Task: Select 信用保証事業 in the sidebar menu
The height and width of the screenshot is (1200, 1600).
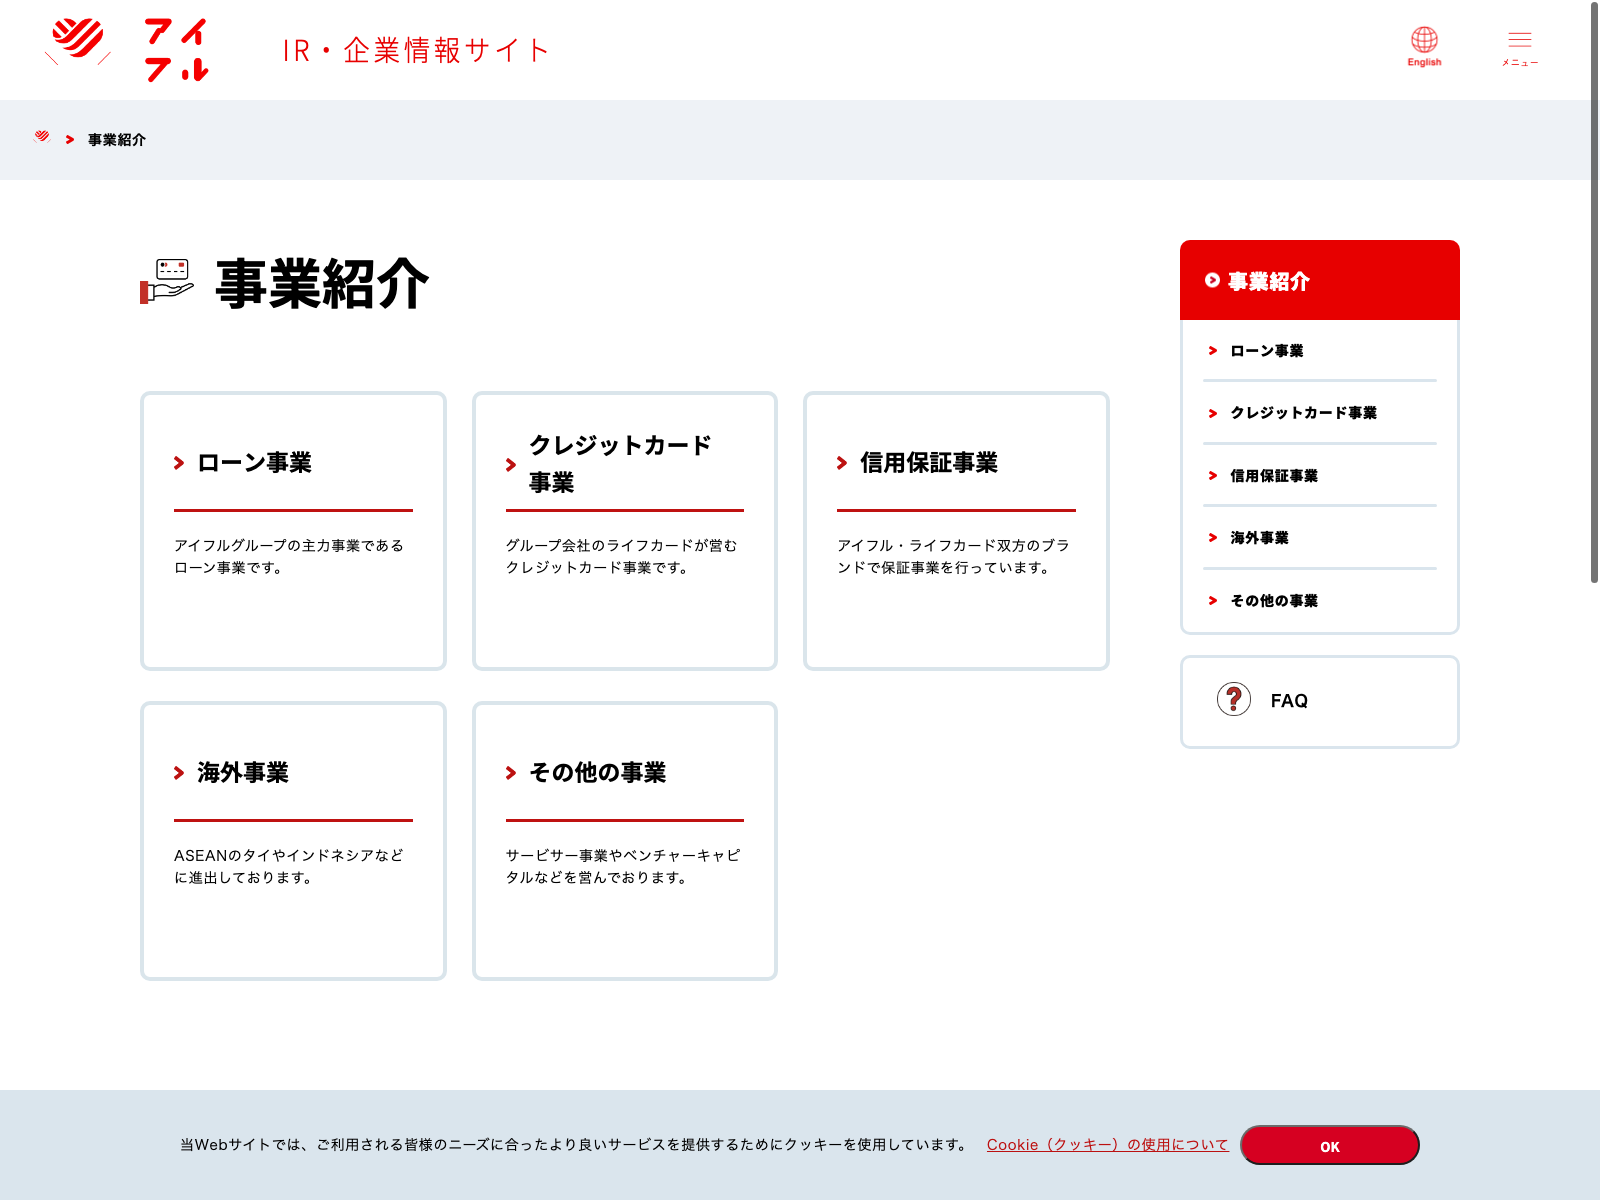Action: (1273, 476)
